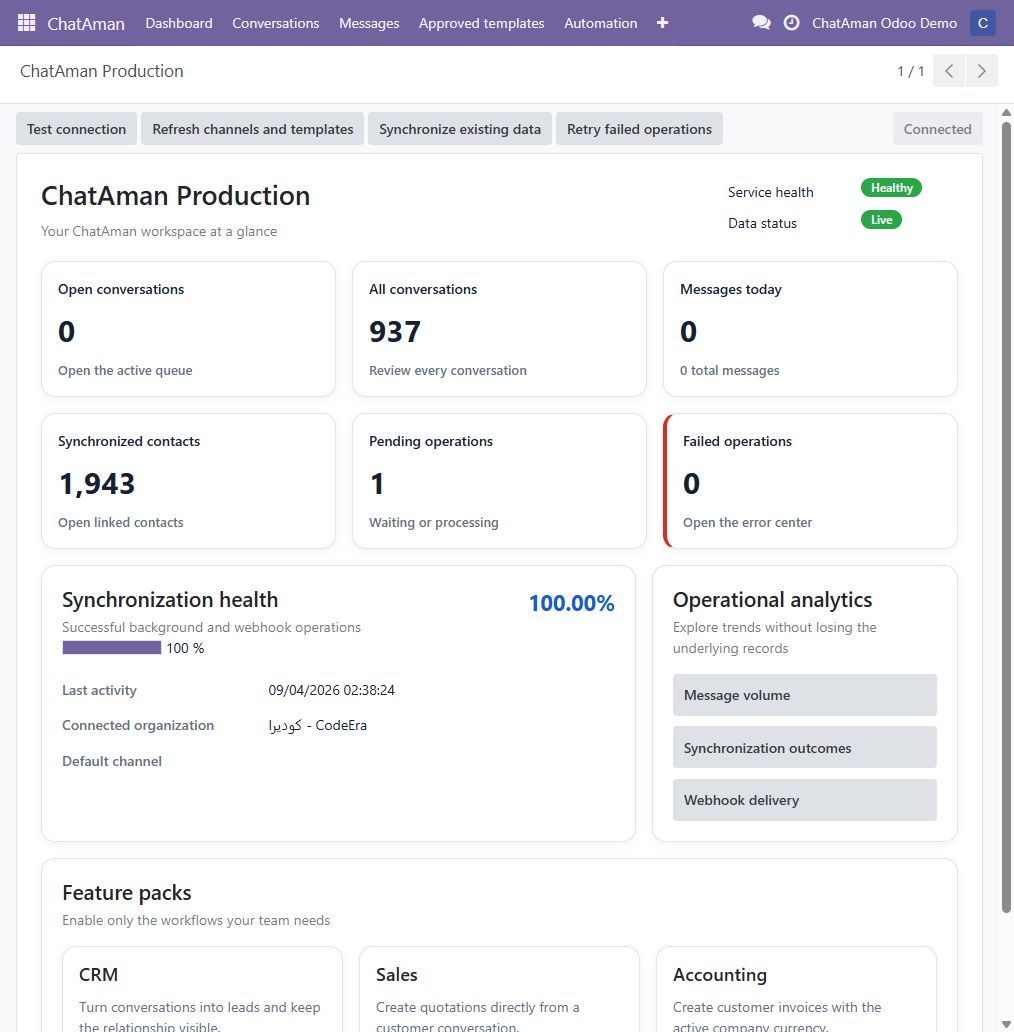Click the vertical scrollbar thumb
The width and height of the screenshot is (1014, 1032).
1006,517
